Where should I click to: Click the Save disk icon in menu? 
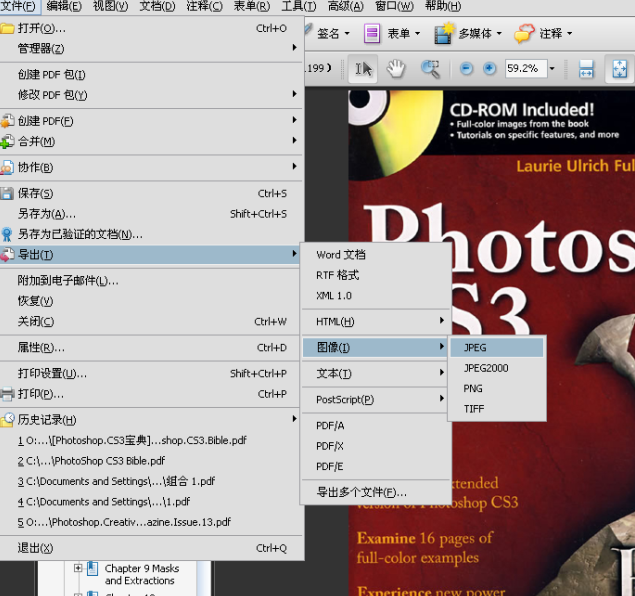(x=7, y=193)
